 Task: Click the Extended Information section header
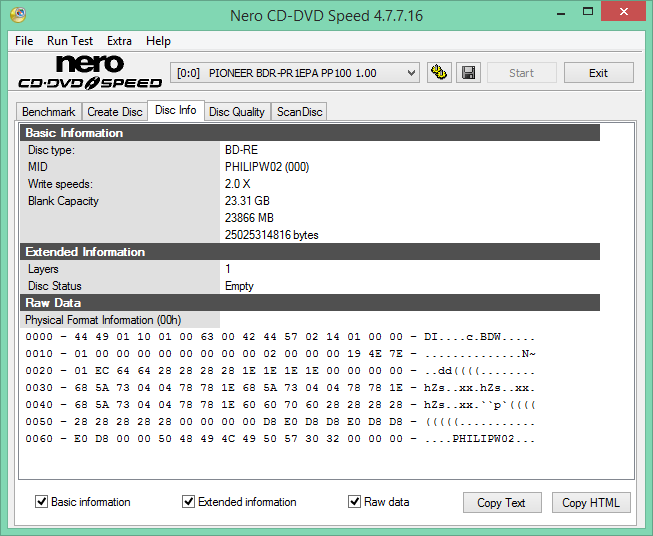pos(310,252)
